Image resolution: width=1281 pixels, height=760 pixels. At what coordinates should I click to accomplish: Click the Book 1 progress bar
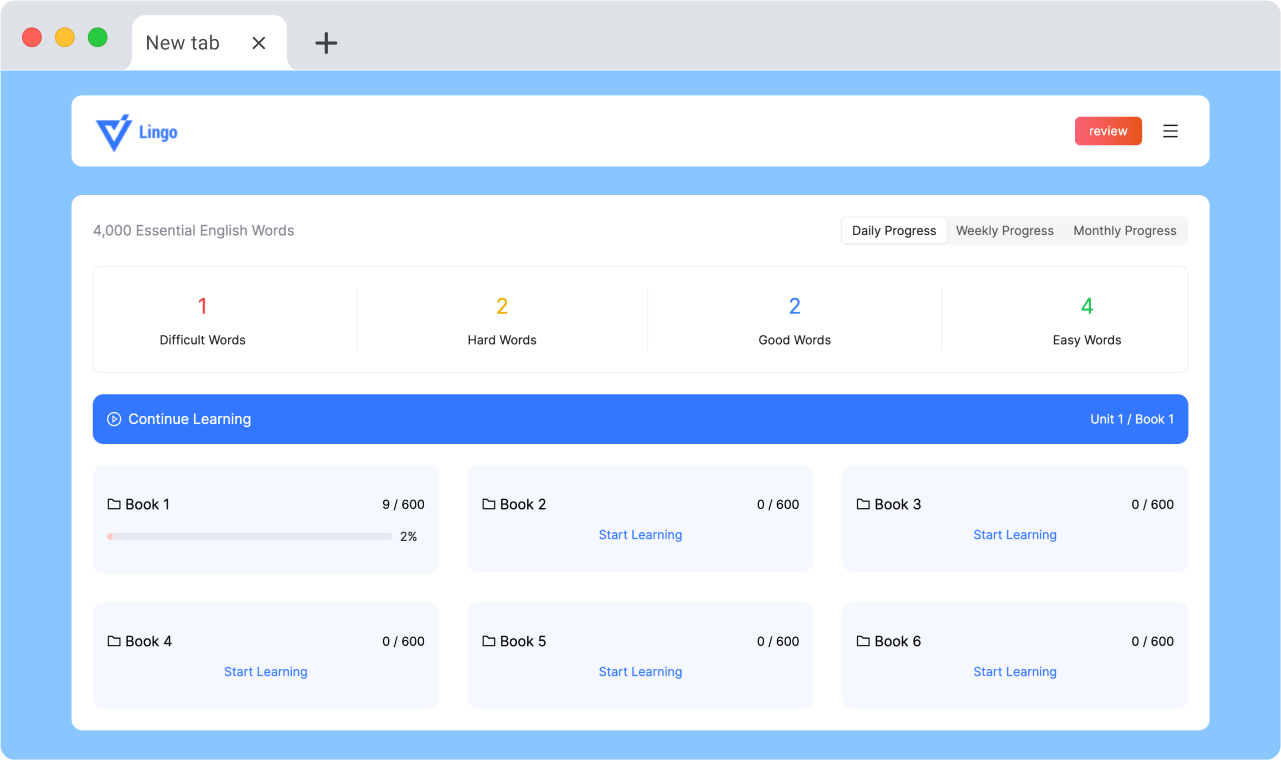(x=250, y=537)
